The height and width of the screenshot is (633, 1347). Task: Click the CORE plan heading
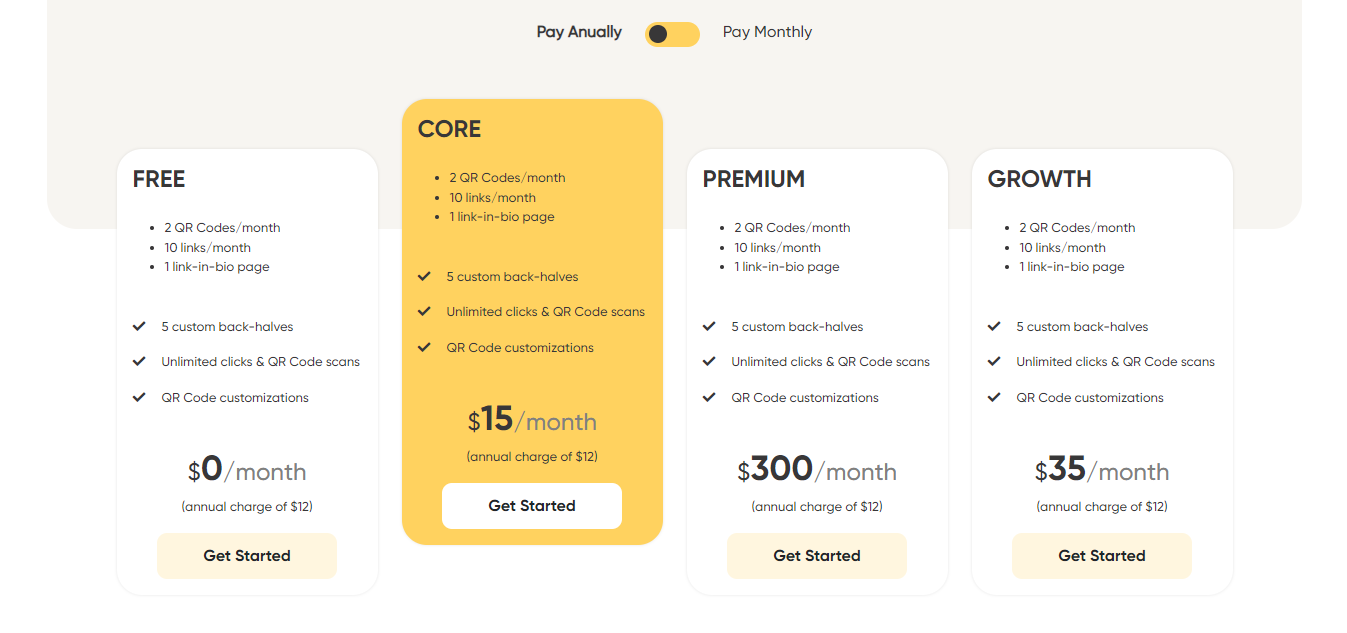pos(449,129)
